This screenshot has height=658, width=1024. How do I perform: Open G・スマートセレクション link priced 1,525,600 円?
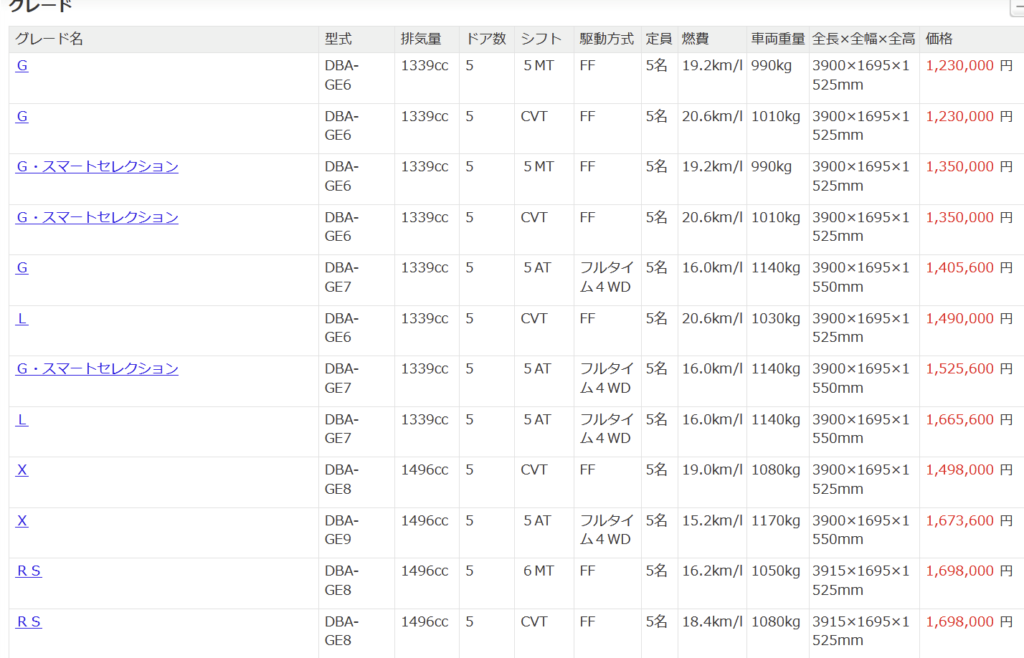[x=97, y=368]
